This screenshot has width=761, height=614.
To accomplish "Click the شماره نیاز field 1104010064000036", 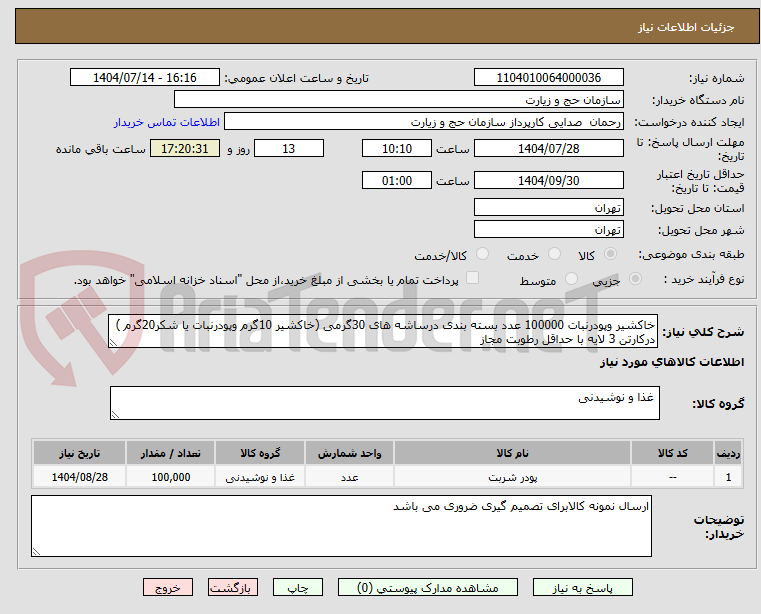I will 548,77.
